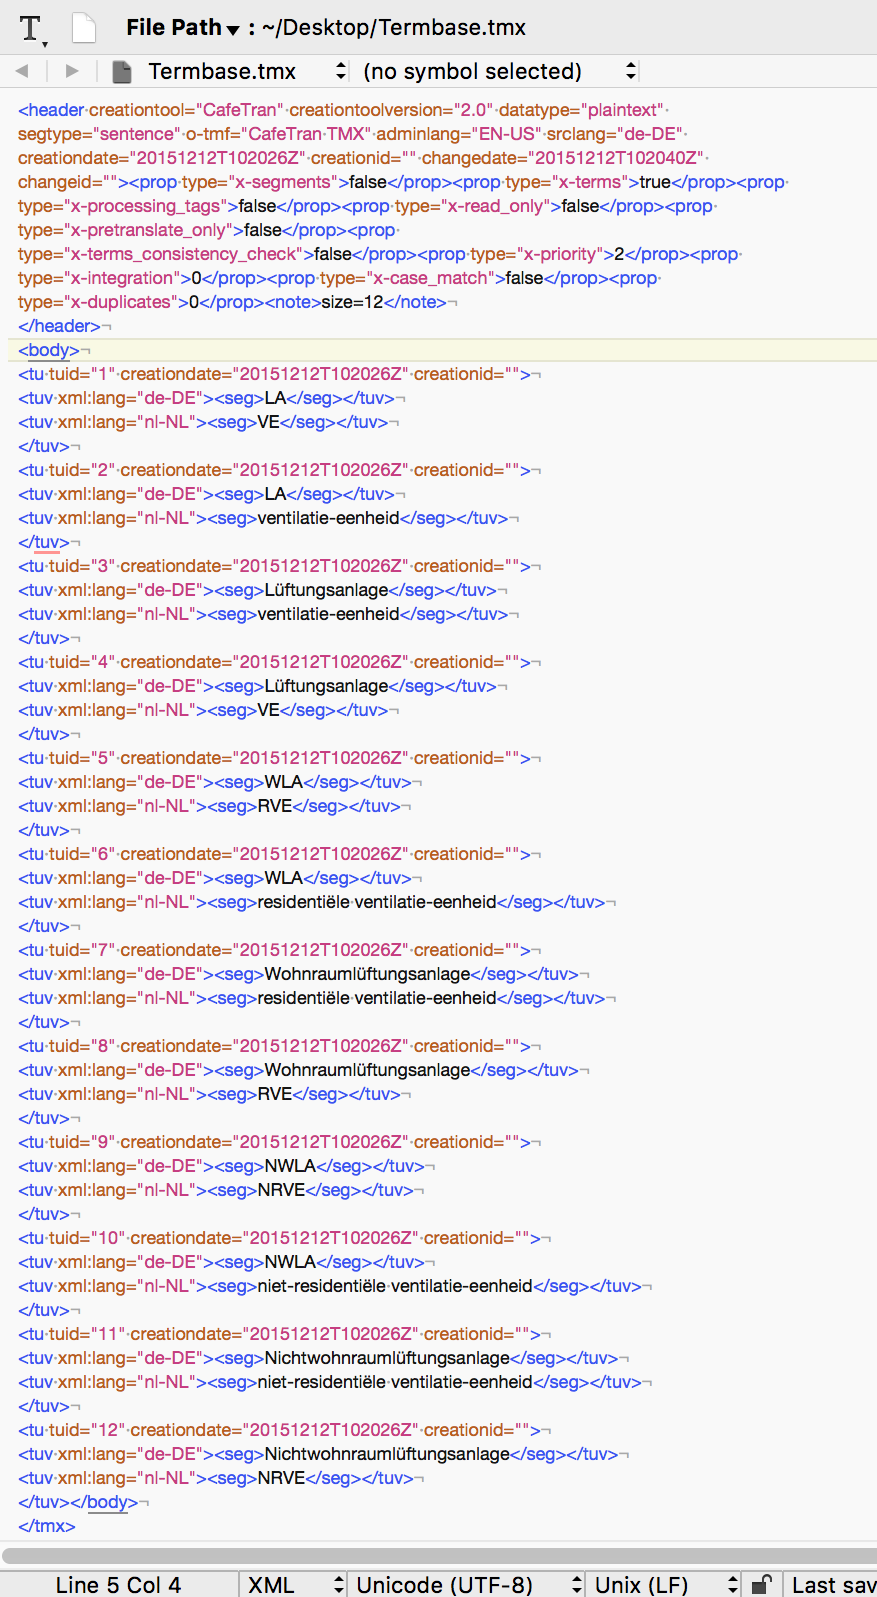The image size is (877, 1597).
Task: Click the </header> closing tag line
Action: (x=60, y=326)
